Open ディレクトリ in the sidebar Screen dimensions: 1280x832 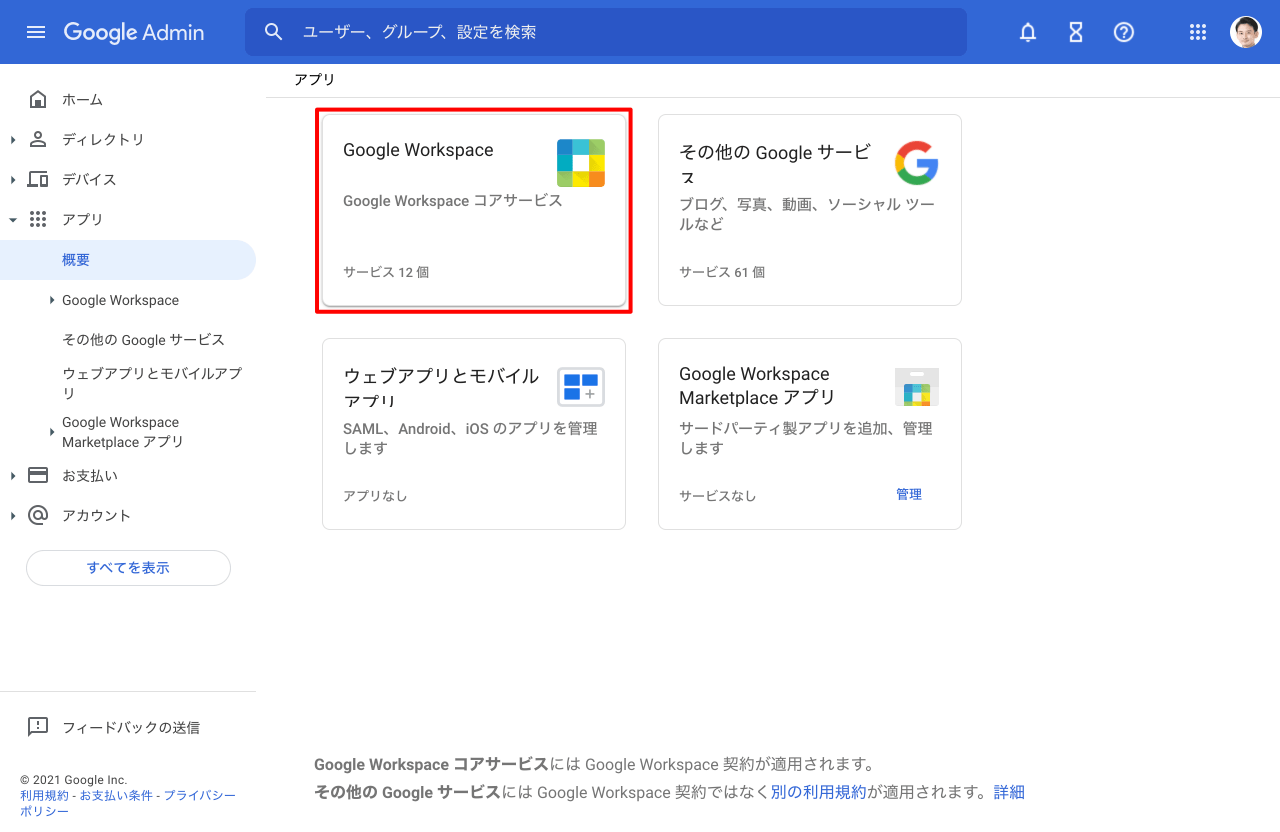pyautogui.click(x=103, y=139)
